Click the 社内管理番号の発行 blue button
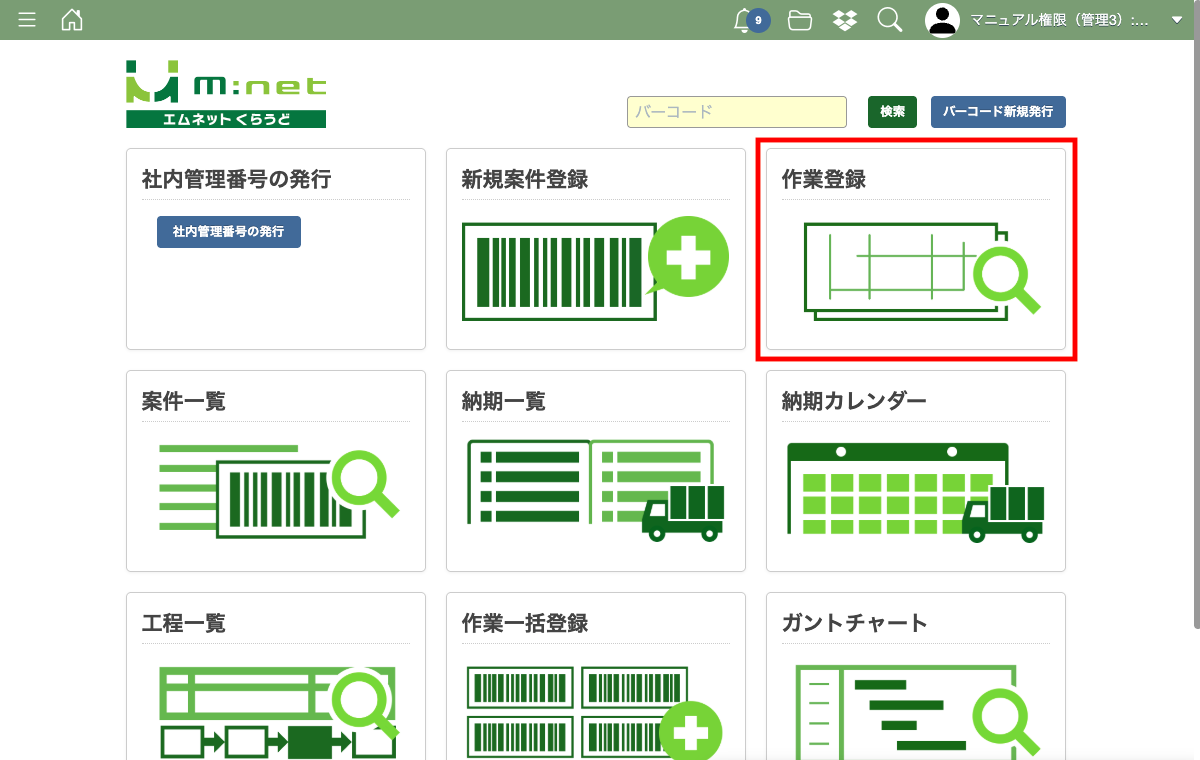Viewport: 1200px width, 760px height. tap(229, 231)
